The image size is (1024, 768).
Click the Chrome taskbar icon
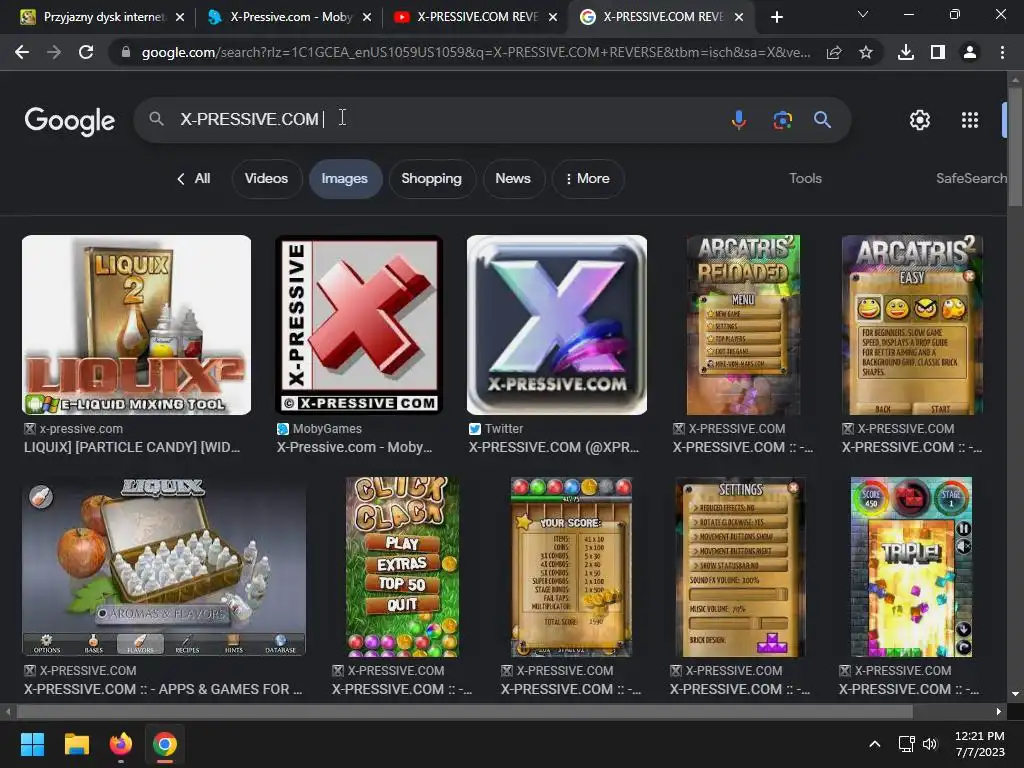coord(165,744)
